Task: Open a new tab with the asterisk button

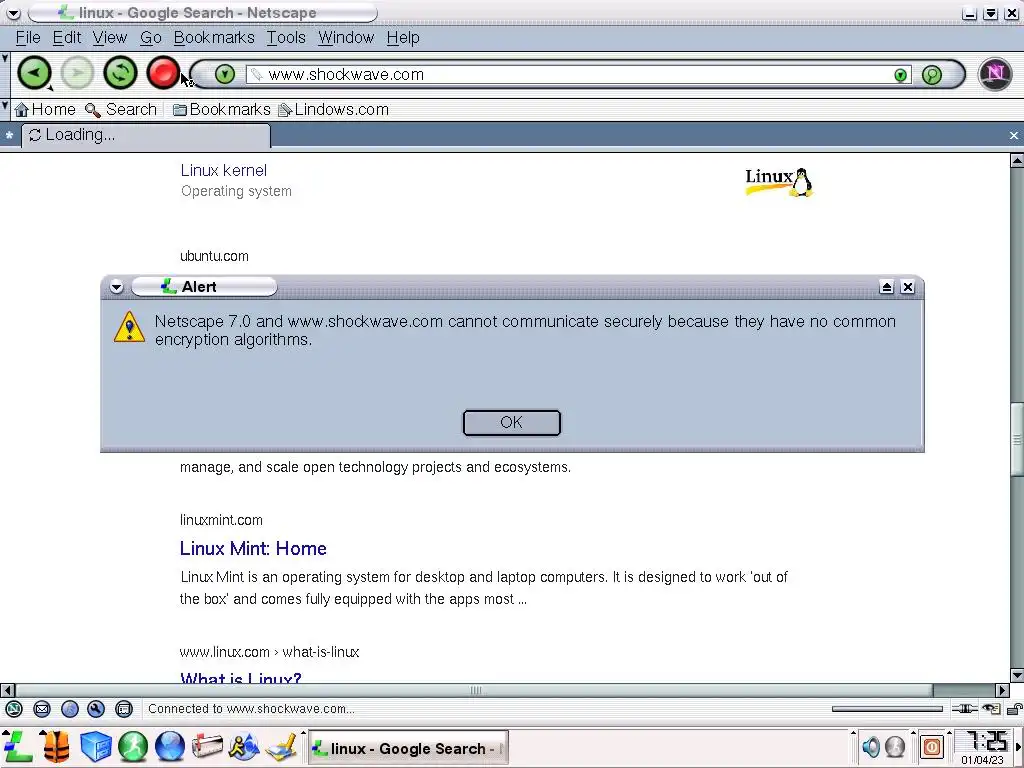Action: coord(9,135)
